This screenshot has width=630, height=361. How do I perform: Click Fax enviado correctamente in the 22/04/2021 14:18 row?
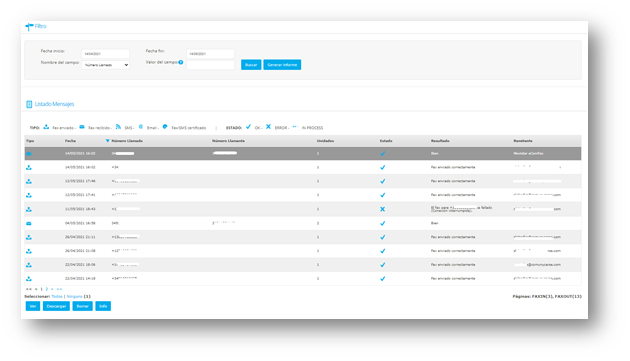coord(453,278)
